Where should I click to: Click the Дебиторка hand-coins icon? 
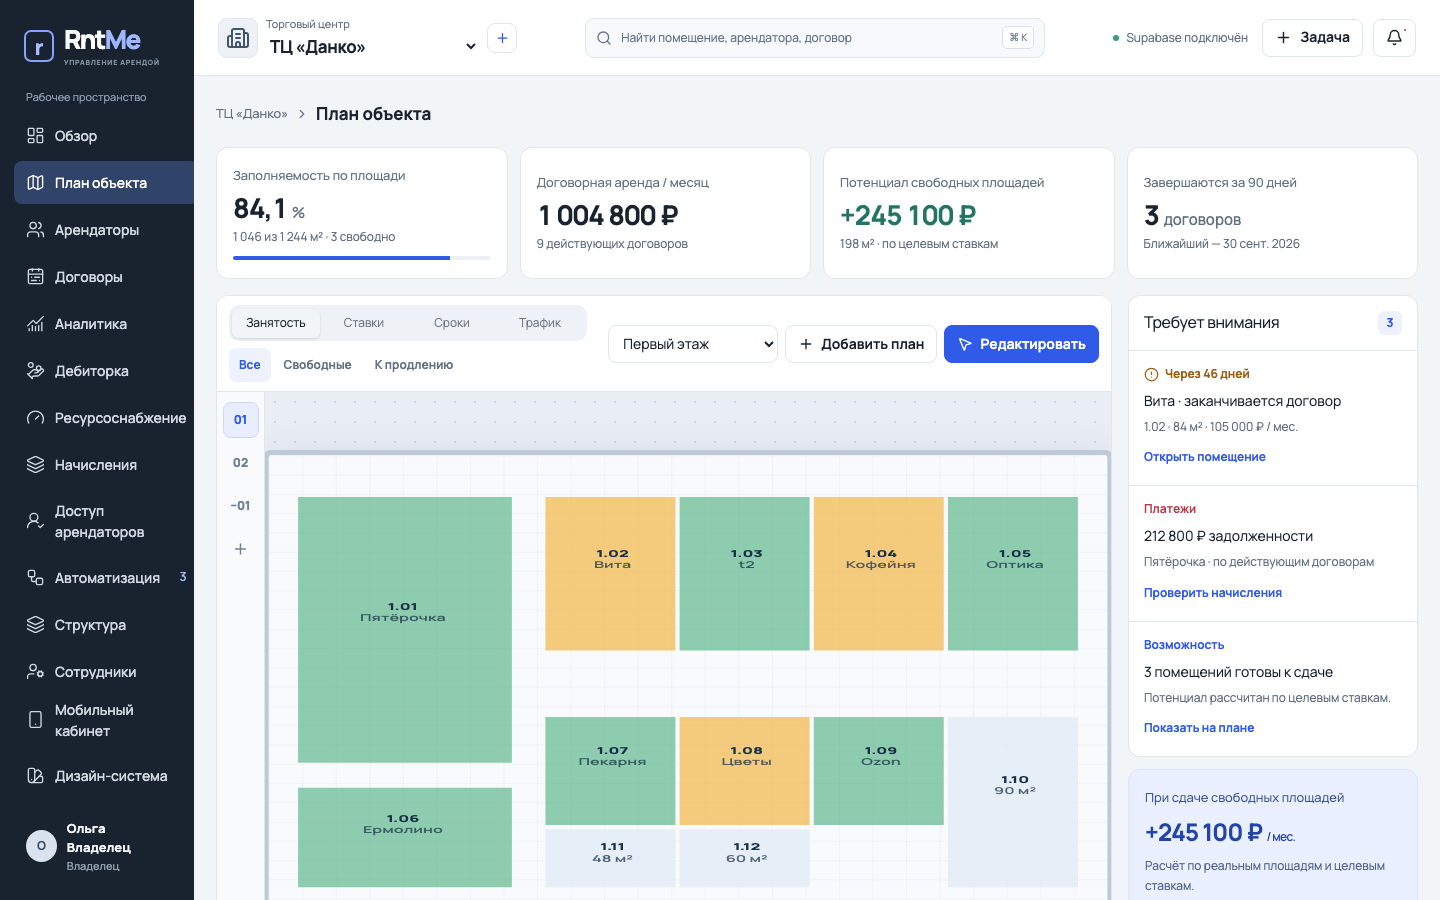(x=35, y=371)
